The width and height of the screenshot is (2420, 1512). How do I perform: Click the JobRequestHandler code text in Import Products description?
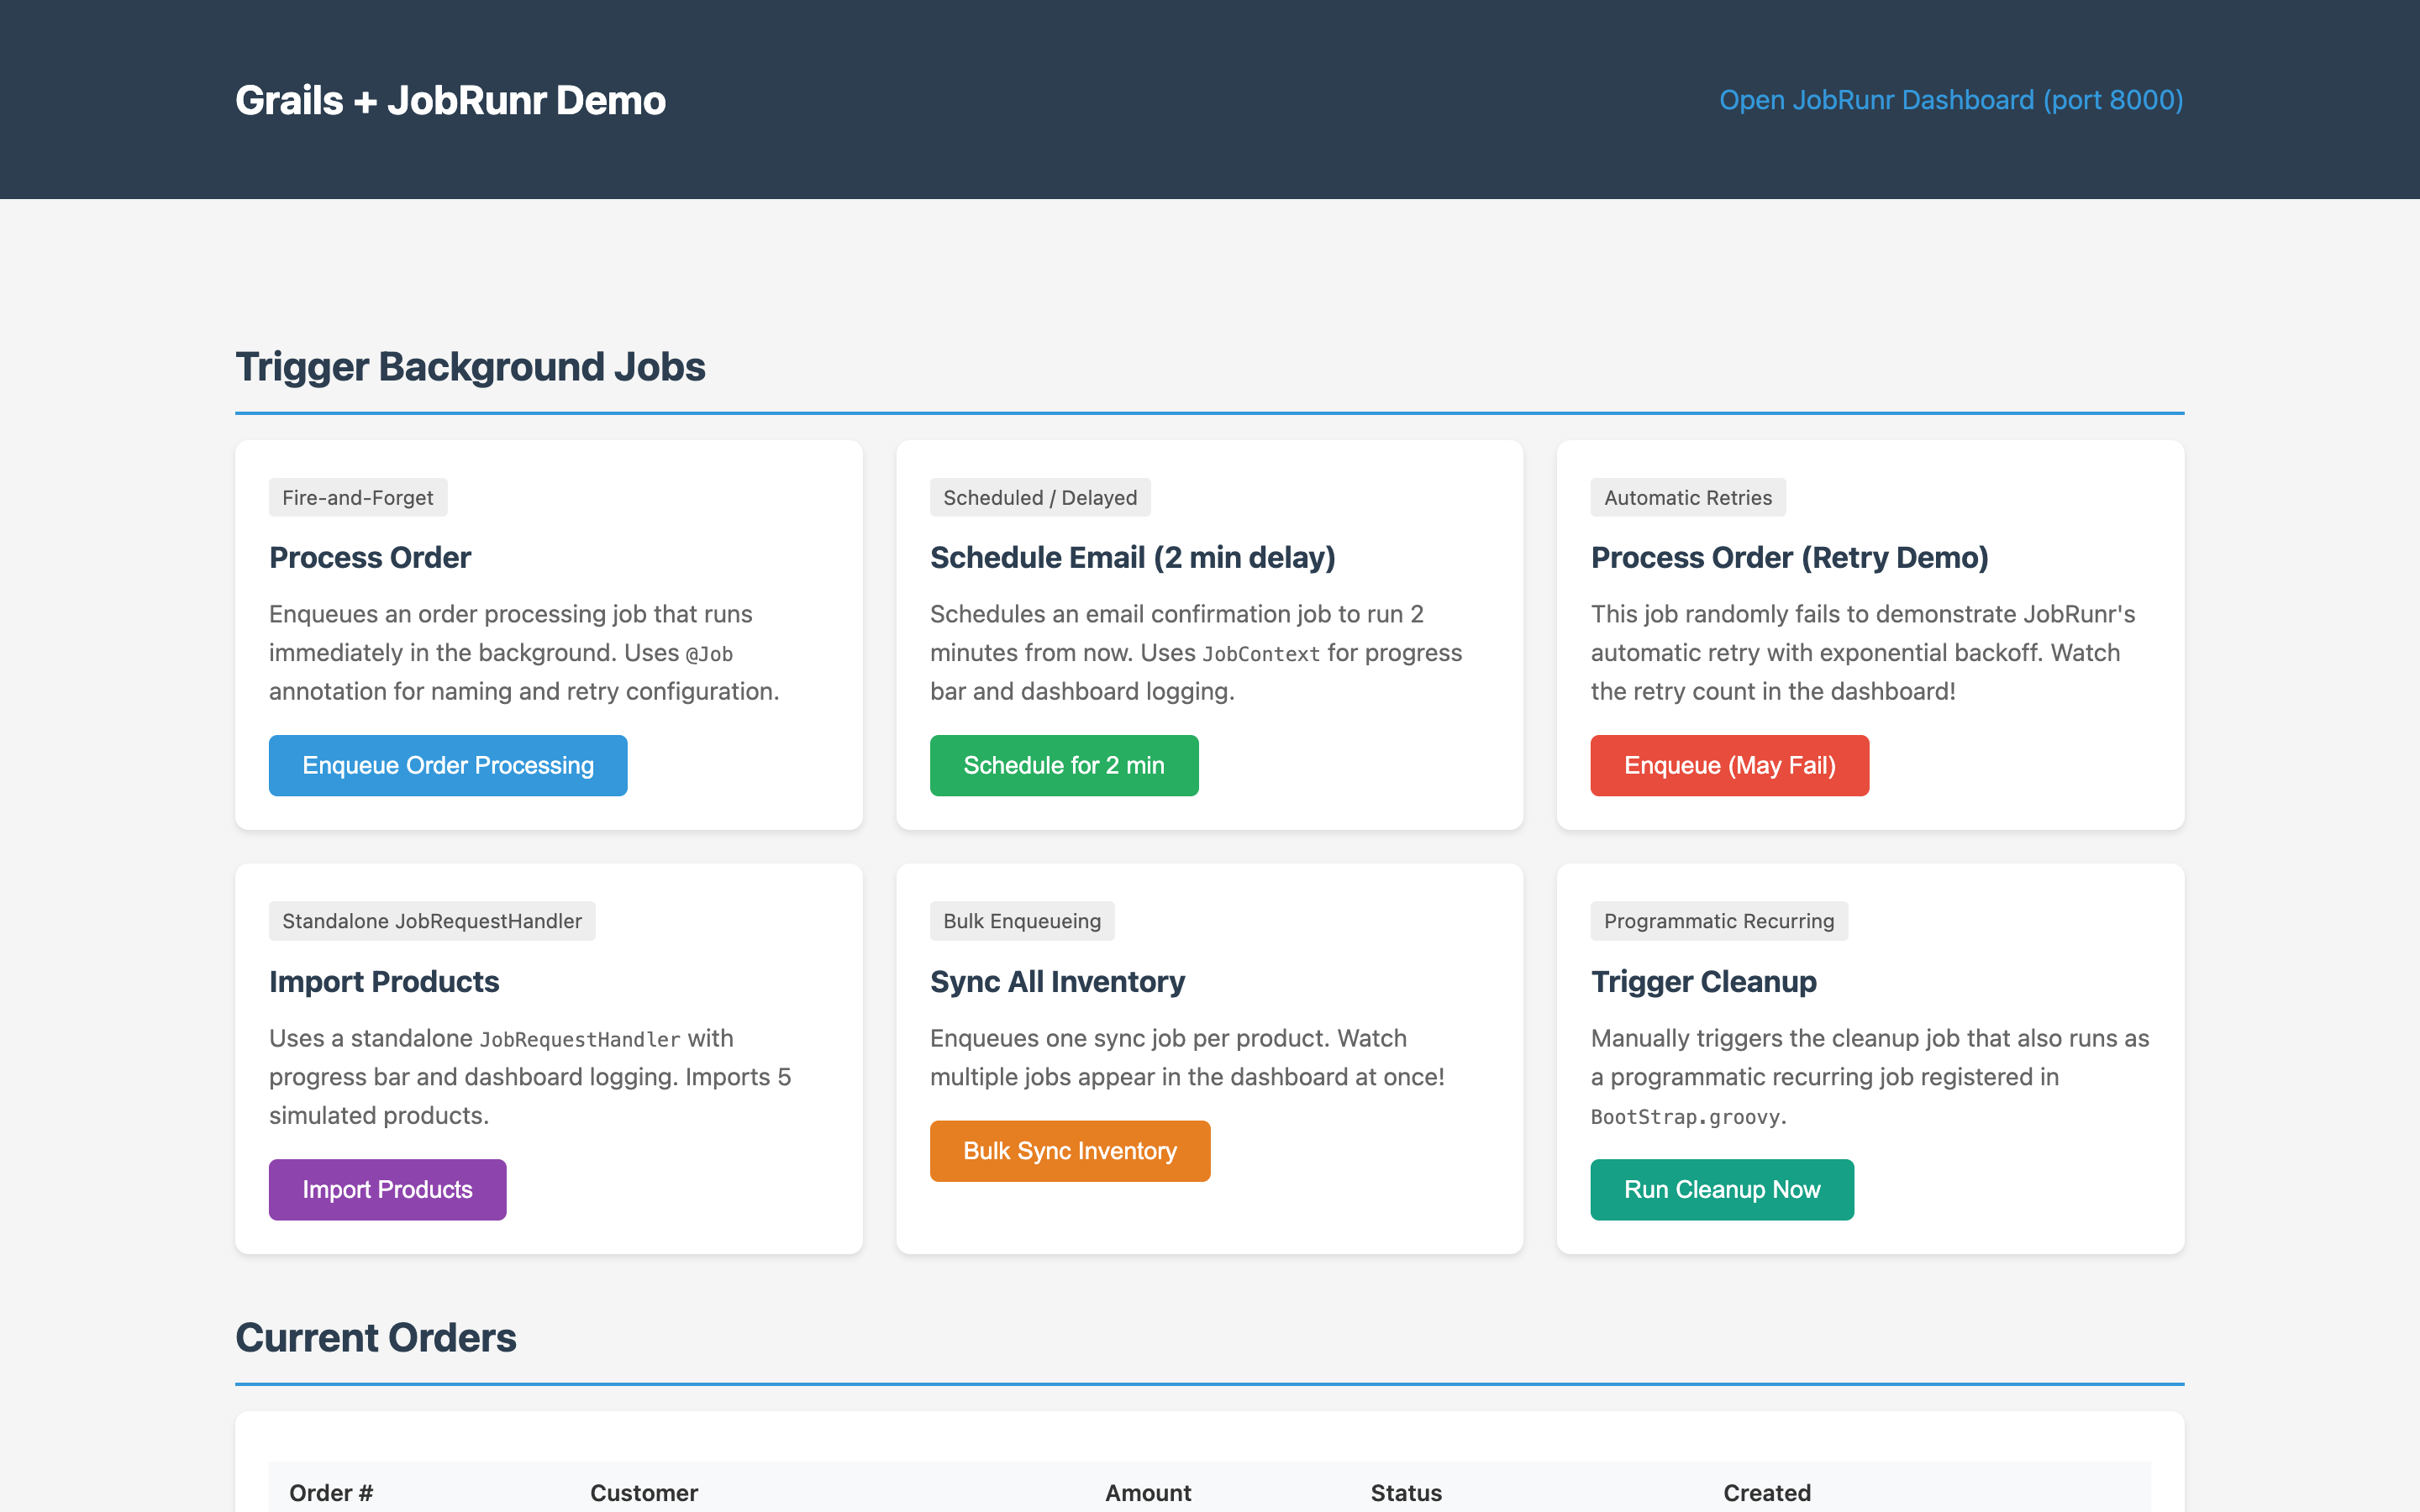pyautogui.click(x=580, y=1040)
